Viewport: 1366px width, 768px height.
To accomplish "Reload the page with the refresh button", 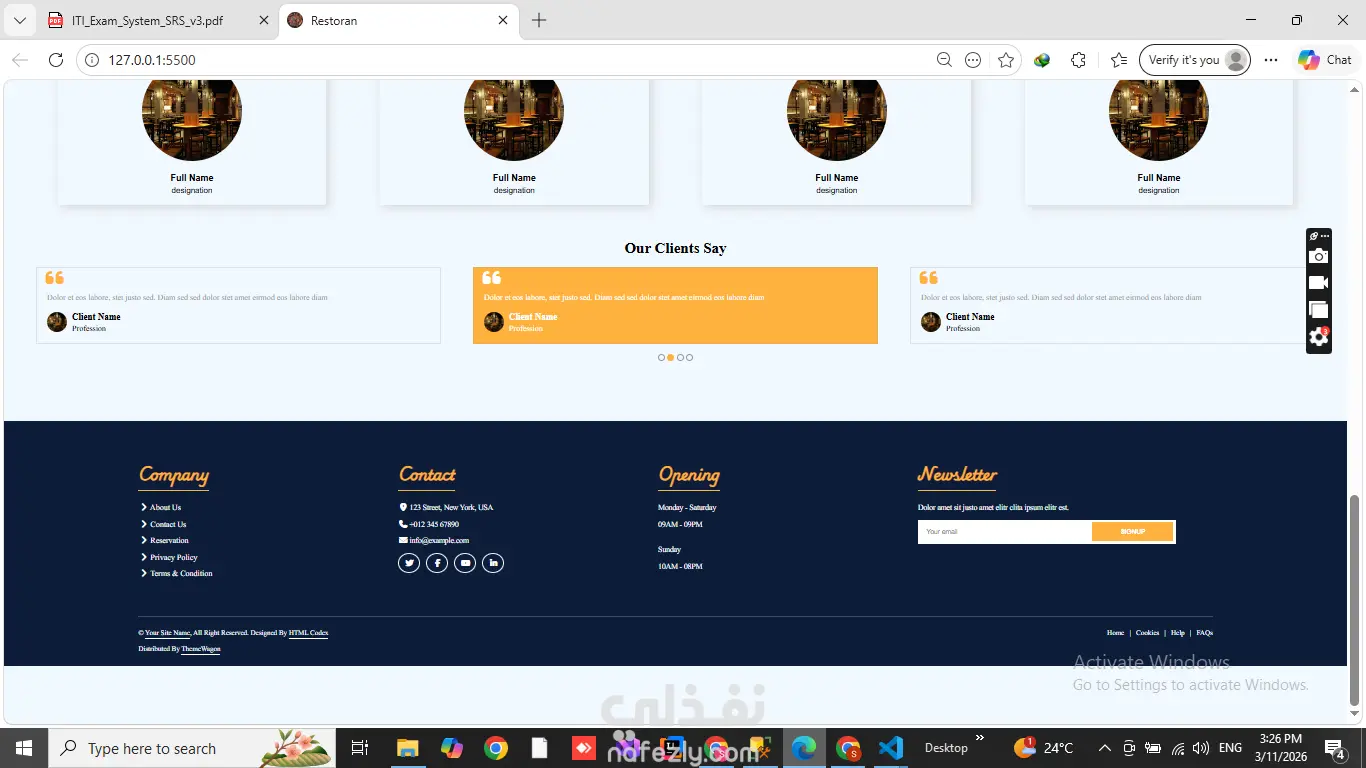I will pyautogui.click(x=56, y=60).
